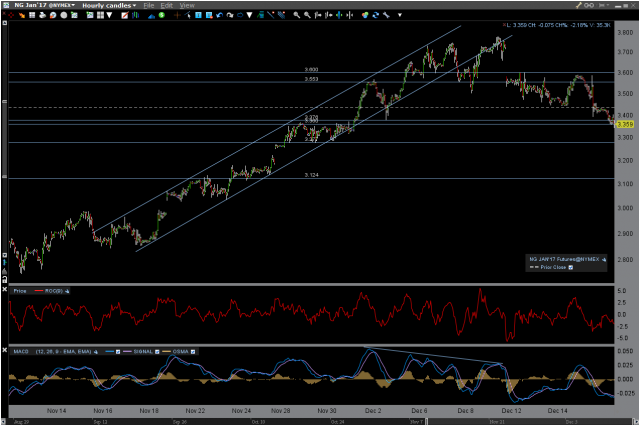Click the MACD indicator label
Screen dimensions: 640x426
(x=21, y=352)
